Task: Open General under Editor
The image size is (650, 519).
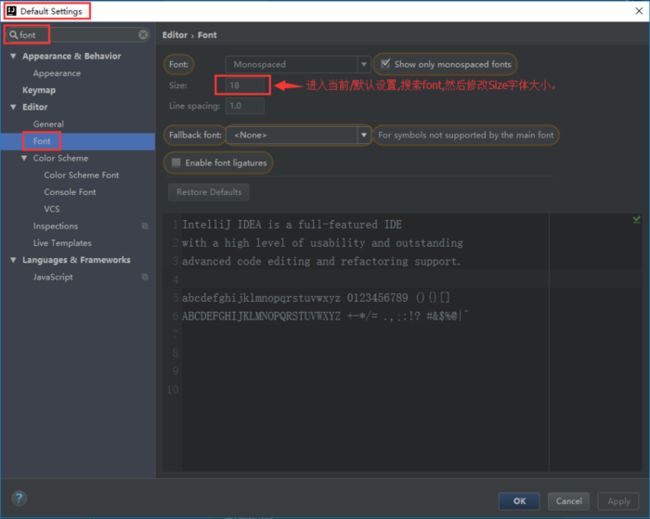Action: coord(49,124)
